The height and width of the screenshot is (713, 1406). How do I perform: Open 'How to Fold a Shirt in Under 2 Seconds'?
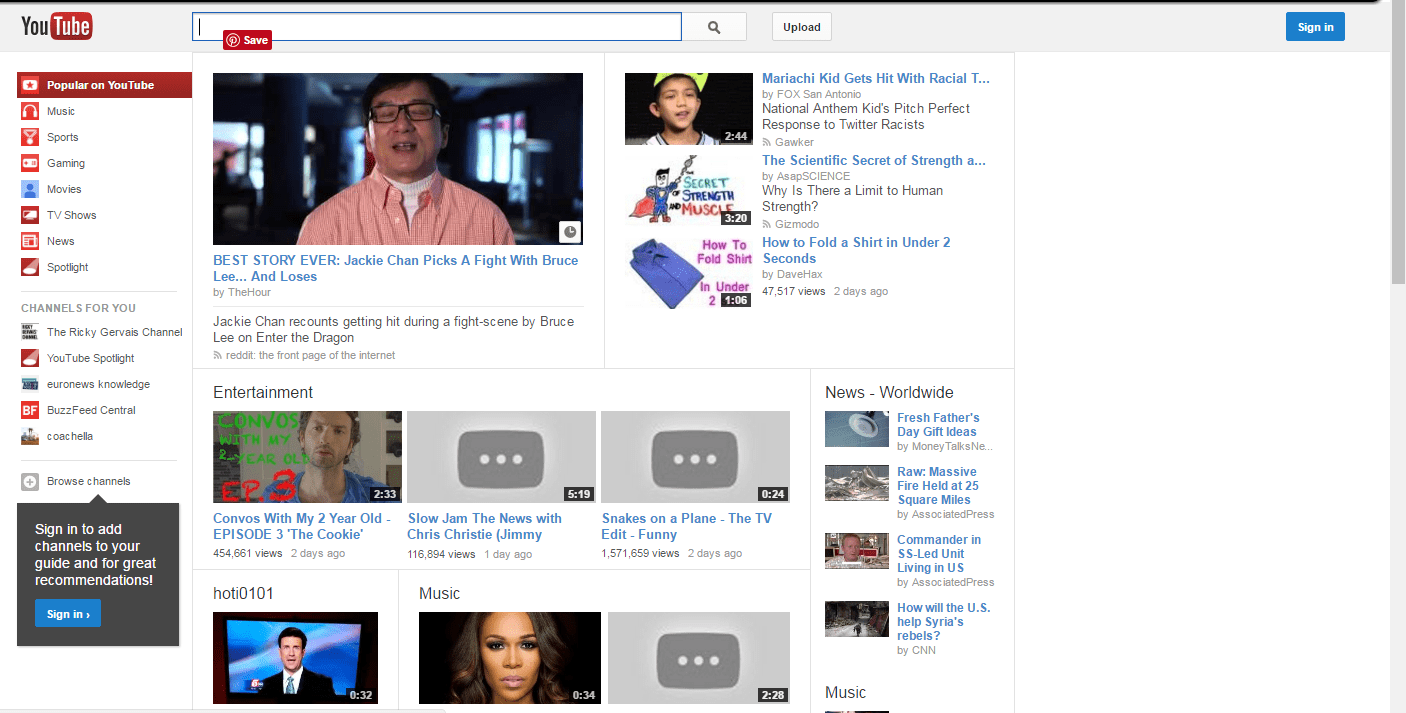(856, 250)
